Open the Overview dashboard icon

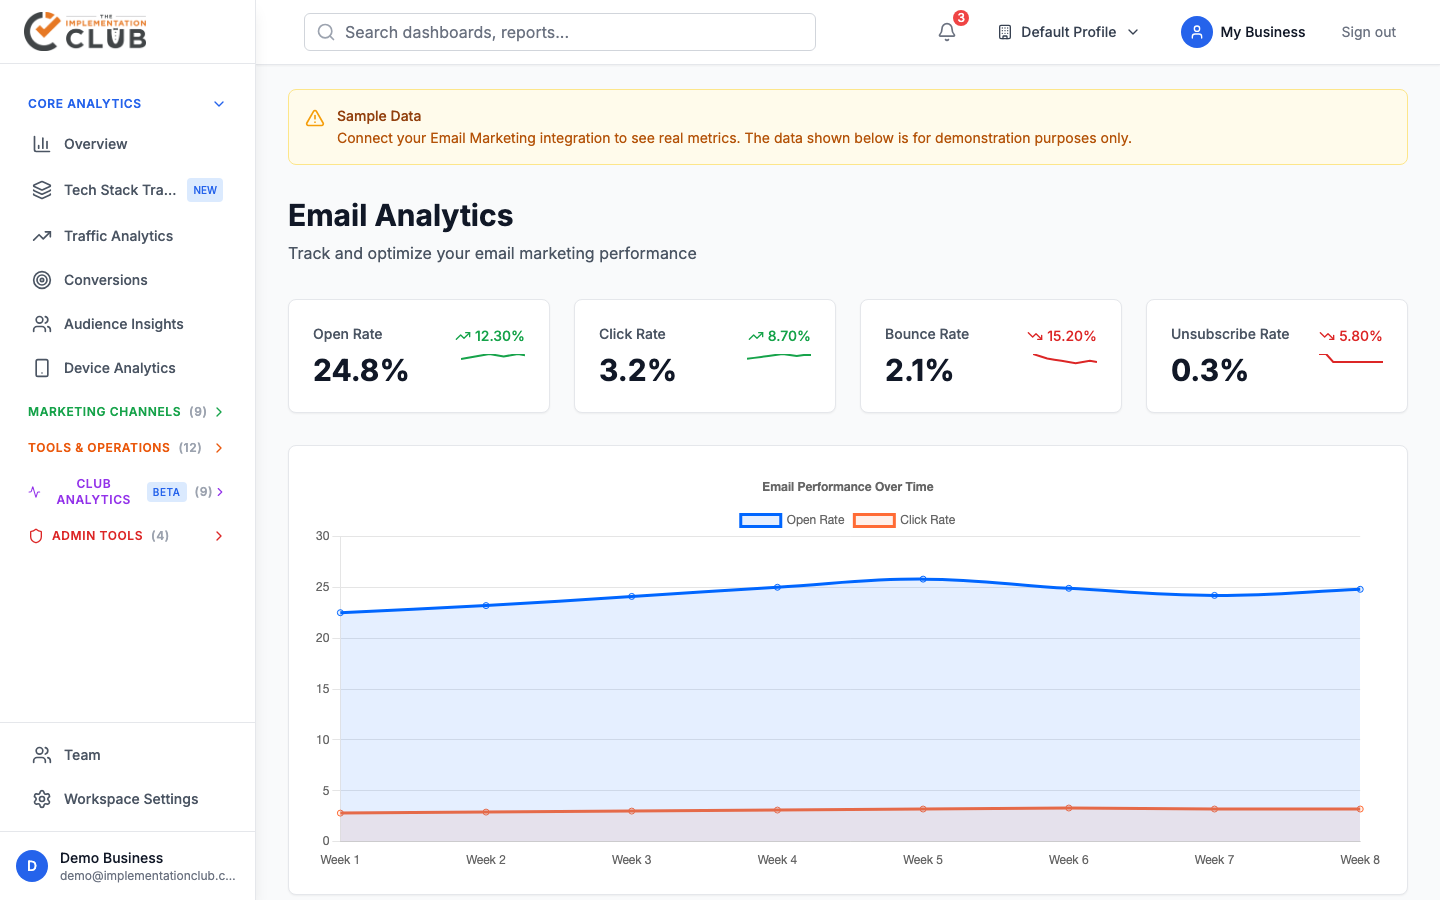click(42, 144)
